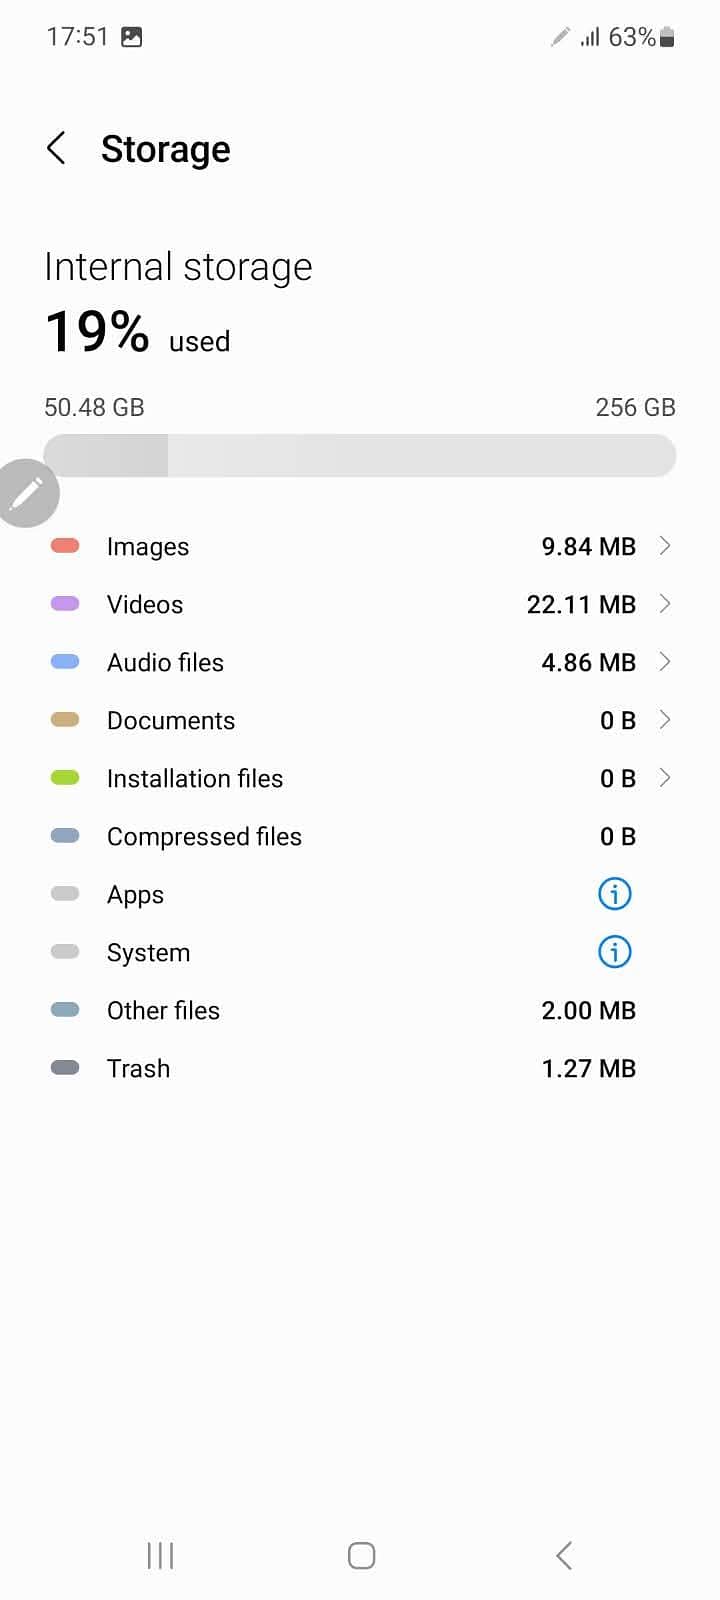Expand the Images category chevron

(665, 545)
